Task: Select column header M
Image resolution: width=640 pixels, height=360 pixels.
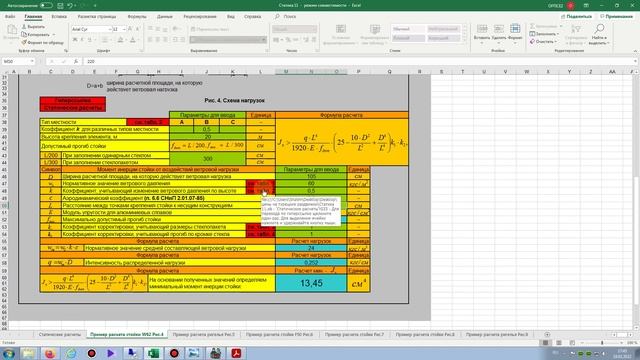Action: pyautogui.click(x=286, y=71)
